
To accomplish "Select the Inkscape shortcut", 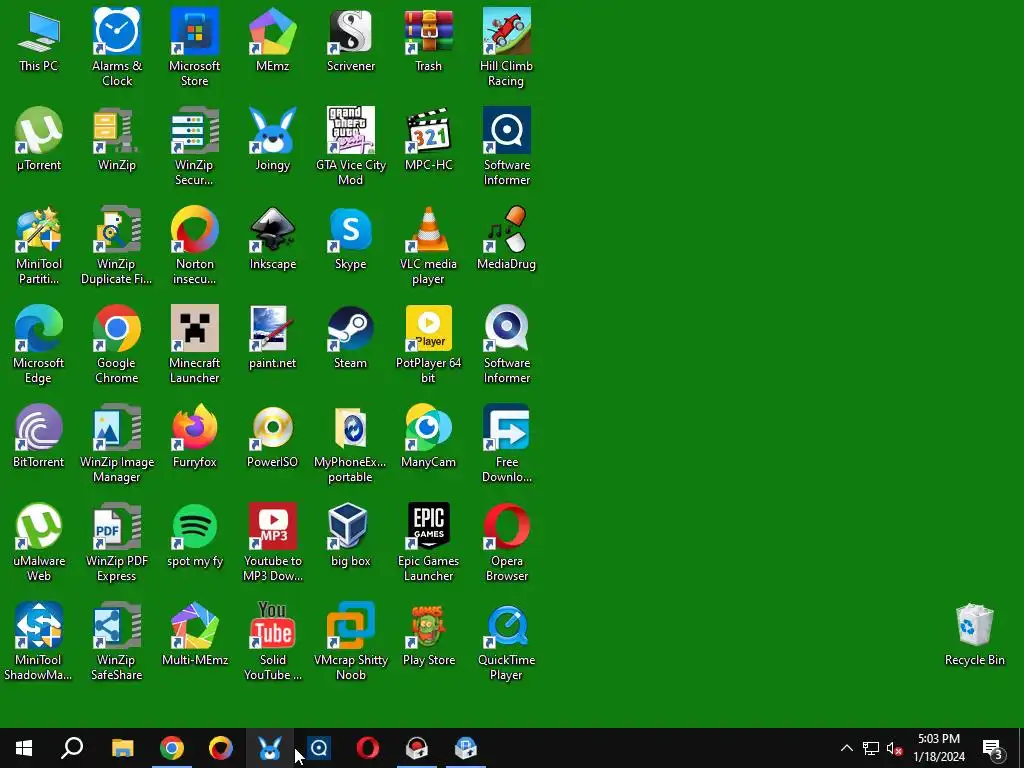I will [273, 238].
